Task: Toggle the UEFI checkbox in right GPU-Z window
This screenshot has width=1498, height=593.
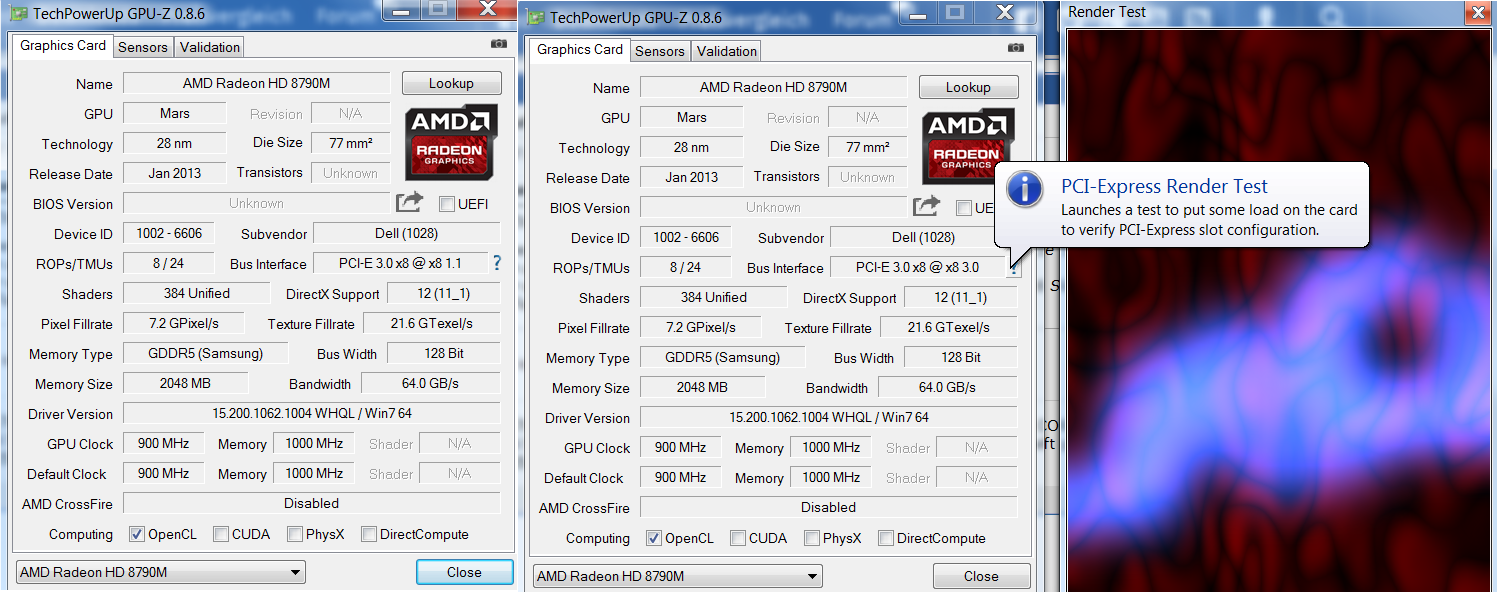Action: point(964,208)
